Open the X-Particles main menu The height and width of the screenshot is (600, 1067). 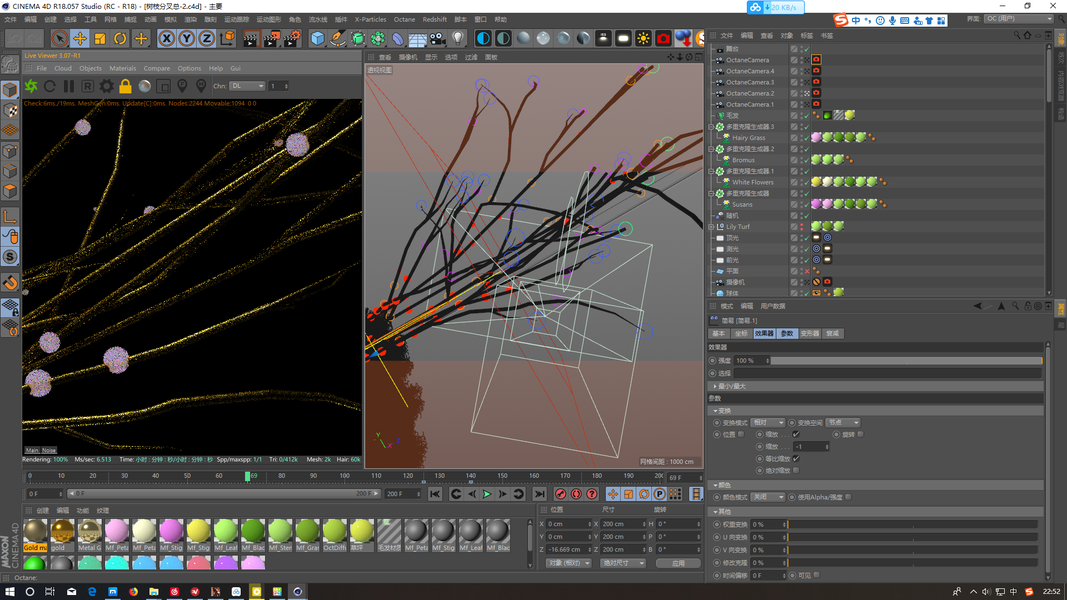tap(370, 20)
